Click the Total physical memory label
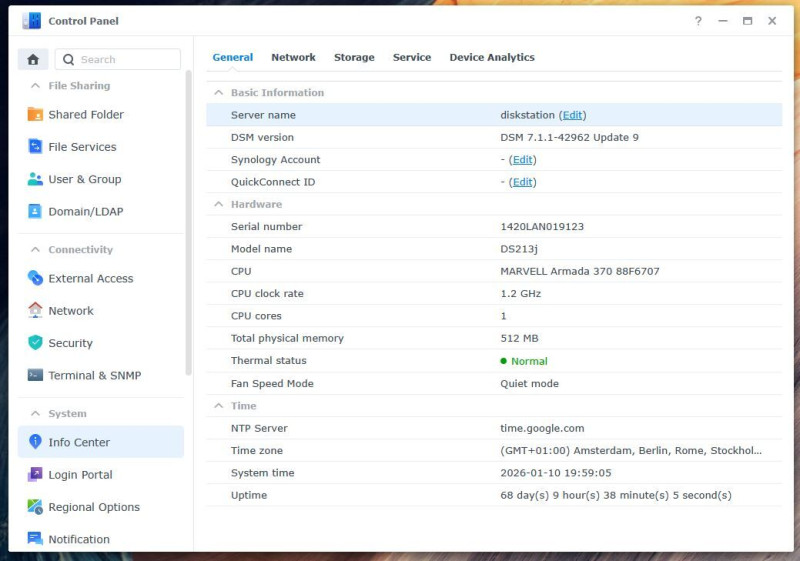The height and width of the screenshot is (561, 800). pos(287,338)
